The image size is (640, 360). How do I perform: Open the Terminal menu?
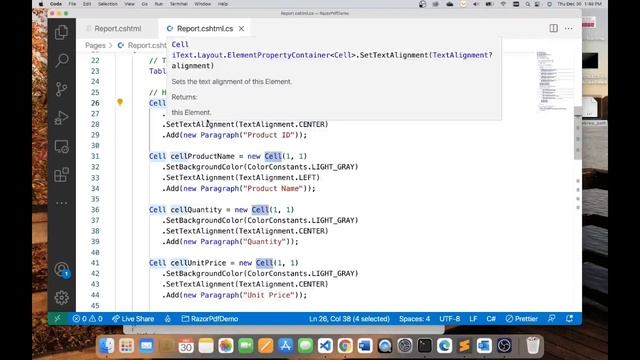(x=178, y=4)
